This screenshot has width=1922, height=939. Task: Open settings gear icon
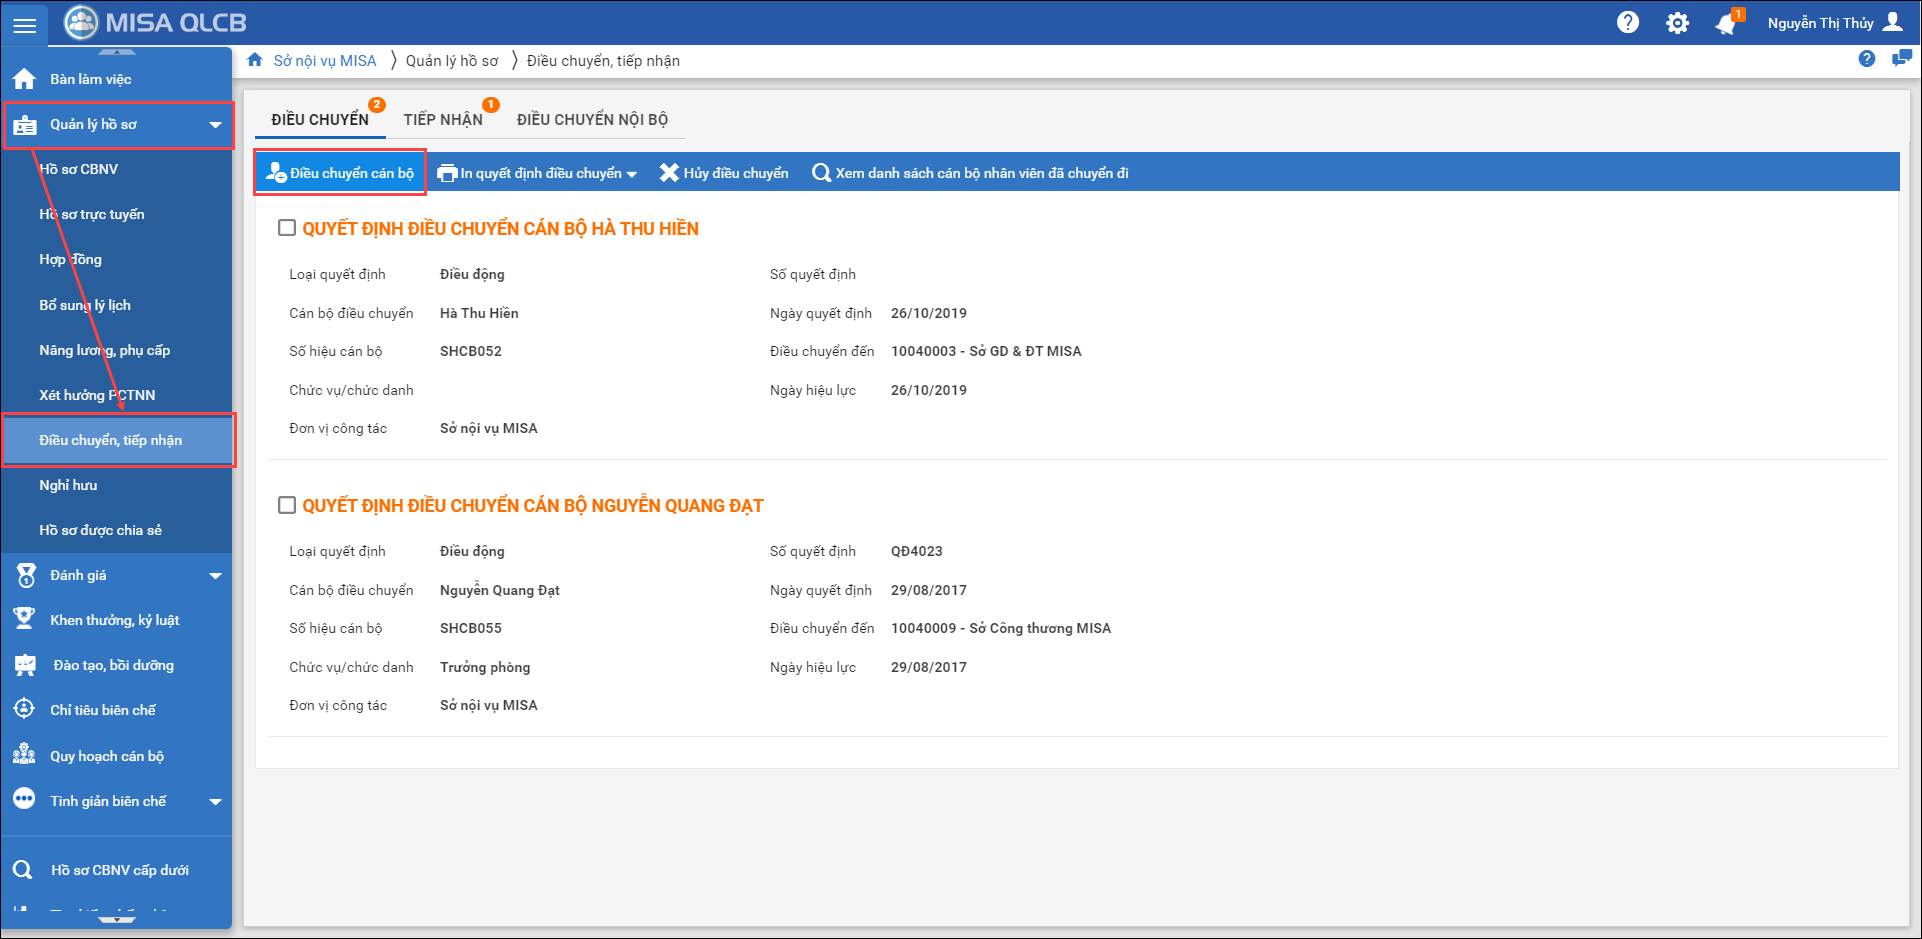(1677, 23)
